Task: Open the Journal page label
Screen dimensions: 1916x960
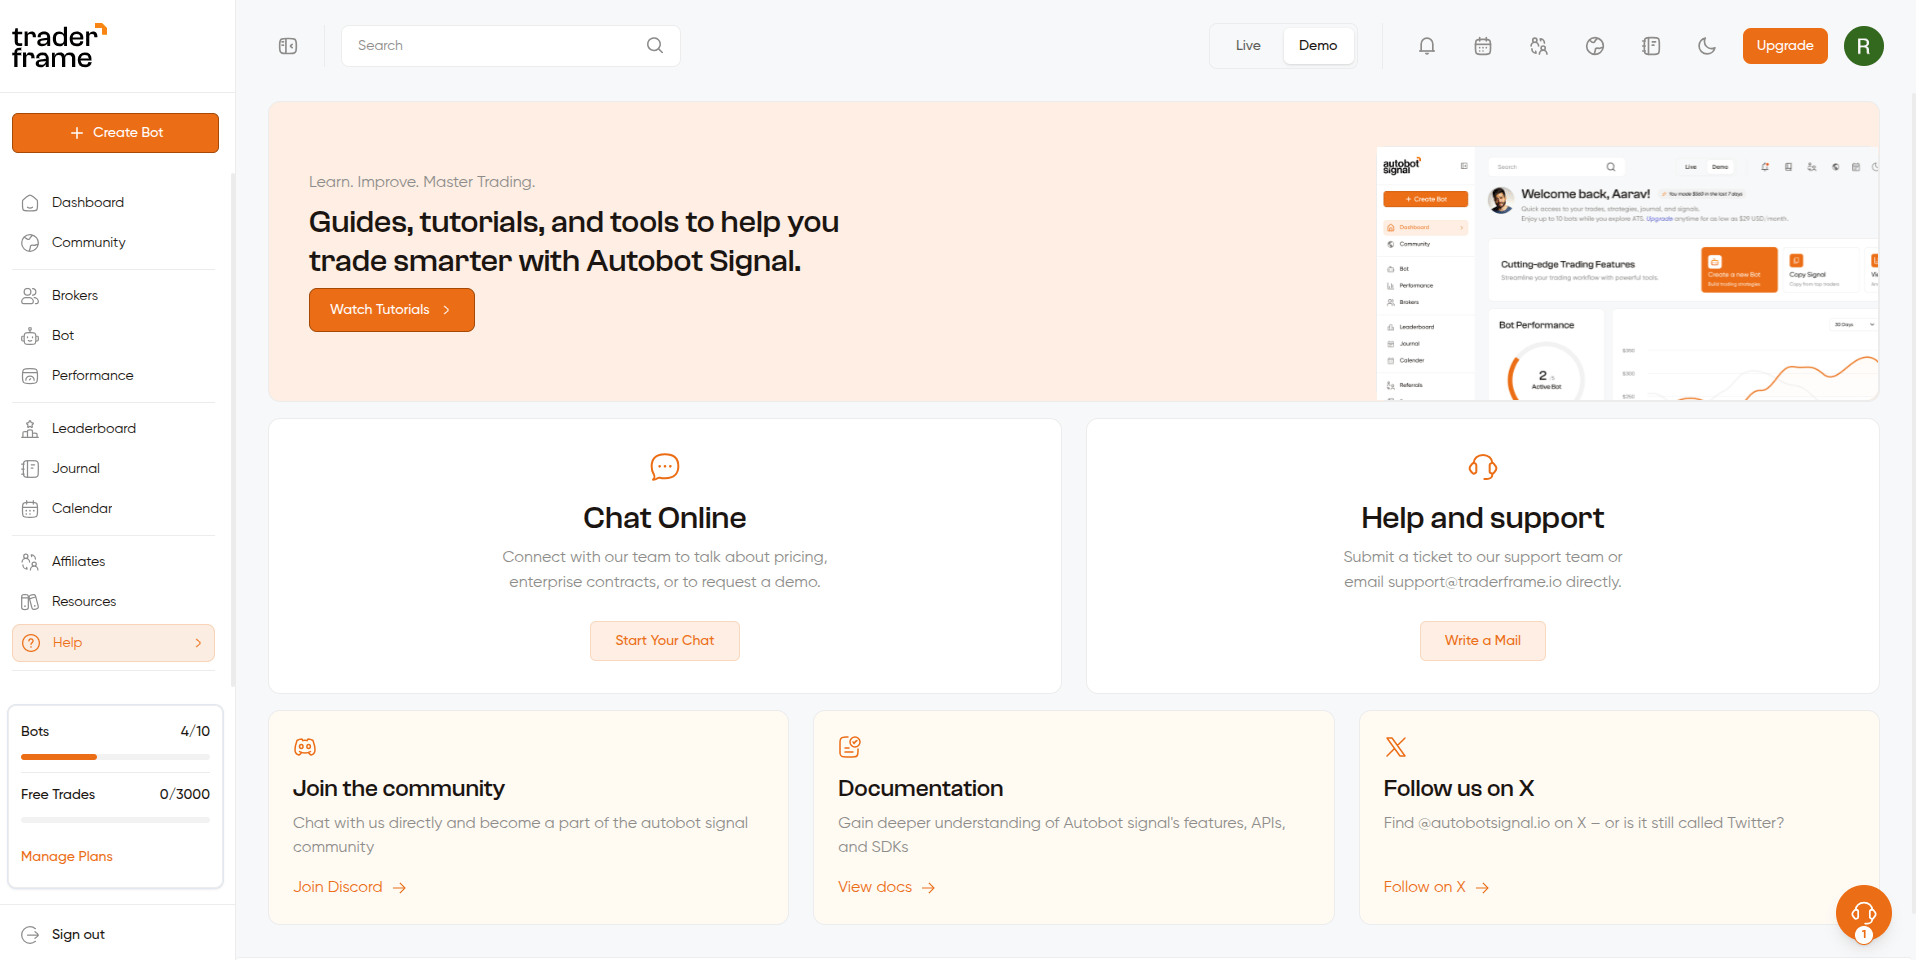Action: click(76, 469)
